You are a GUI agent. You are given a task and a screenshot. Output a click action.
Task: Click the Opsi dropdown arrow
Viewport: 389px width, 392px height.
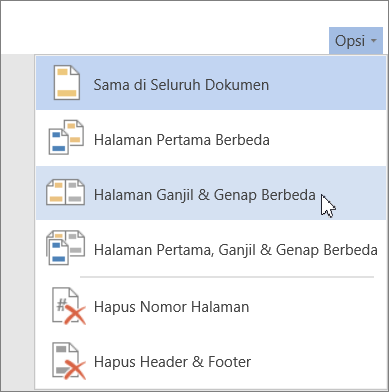(374, 41)
